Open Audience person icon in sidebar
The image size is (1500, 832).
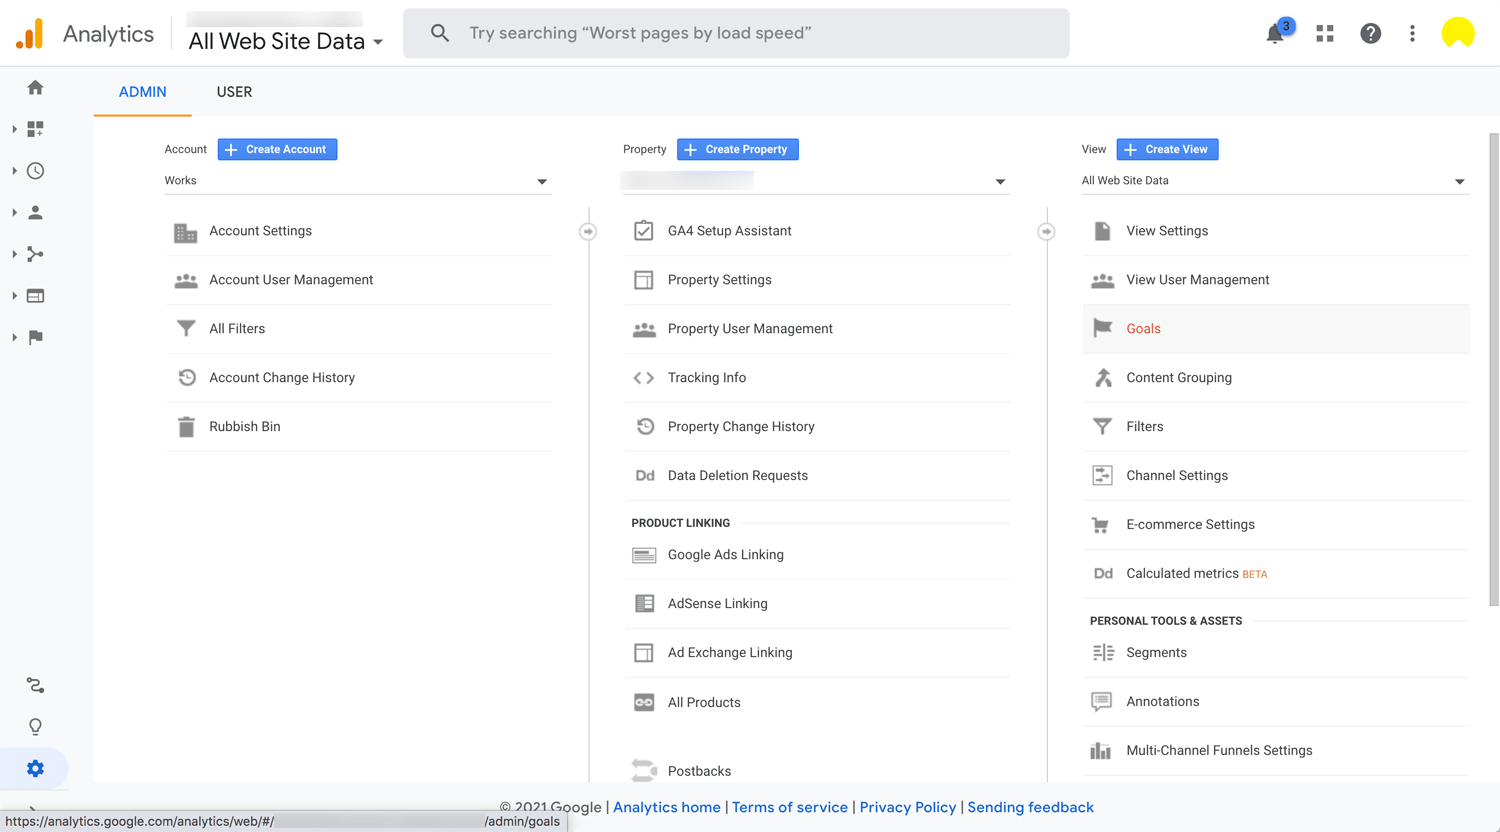pos(35,213)
